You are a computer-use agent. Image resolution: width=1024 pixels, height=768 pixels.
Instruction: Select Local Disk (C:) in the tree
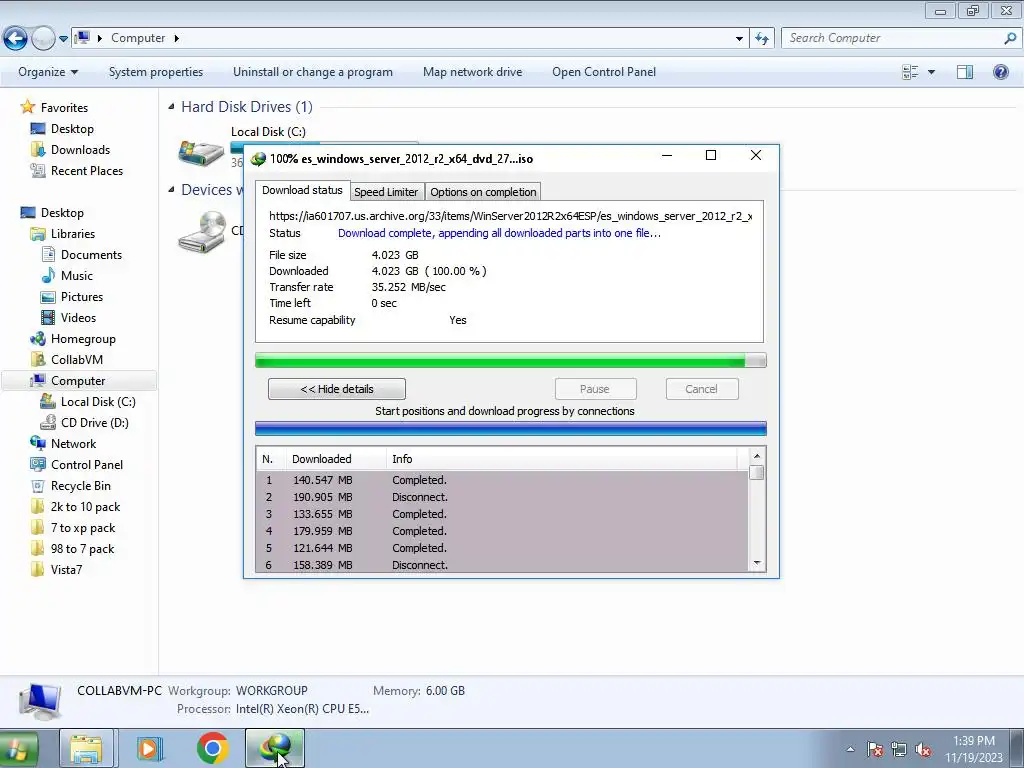coord(89,402)
